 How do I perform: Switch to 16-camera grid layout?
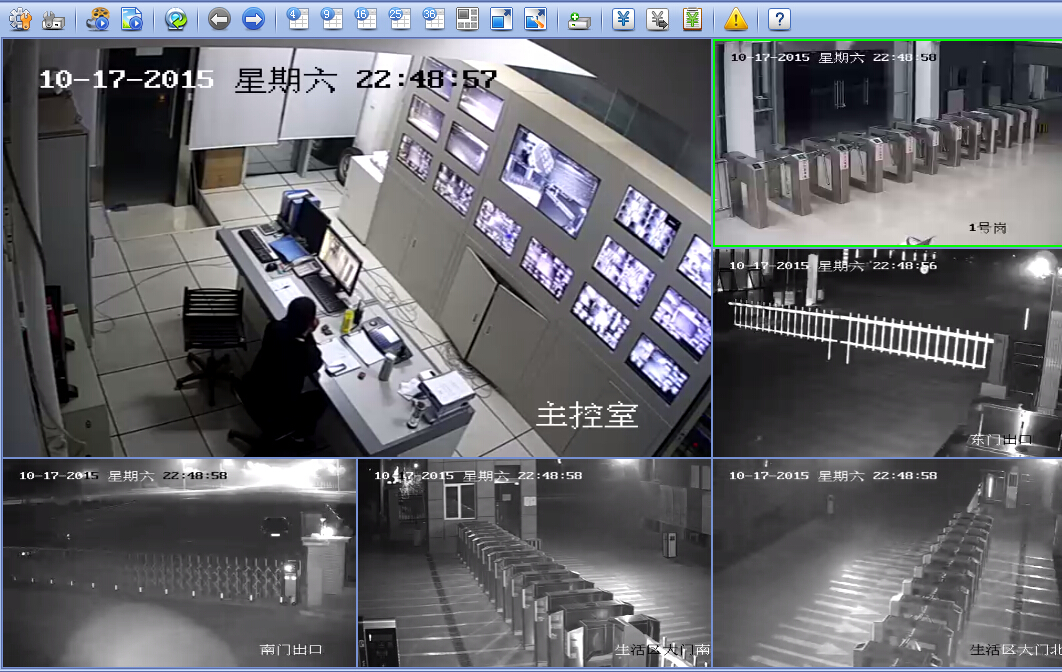pos(365,18)
